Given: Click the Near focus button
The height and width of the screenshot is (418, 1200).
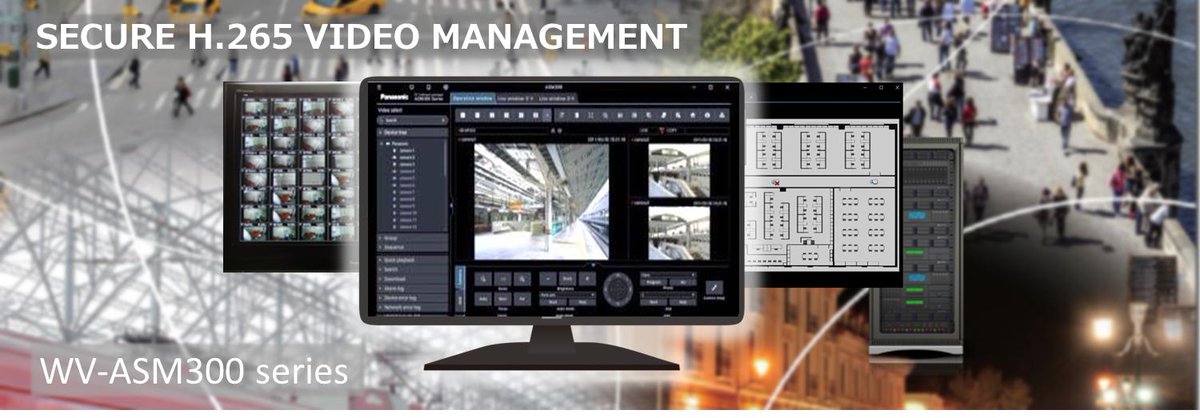Looking at the screenshot, I should 503,299.
